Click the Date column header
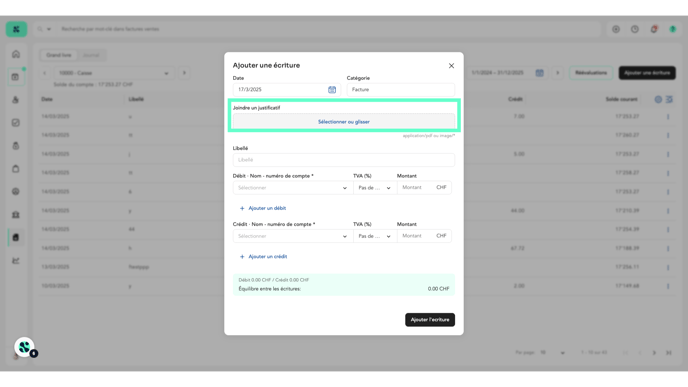The width and height of the screenshot is (688, 387). tap(47, 100)
